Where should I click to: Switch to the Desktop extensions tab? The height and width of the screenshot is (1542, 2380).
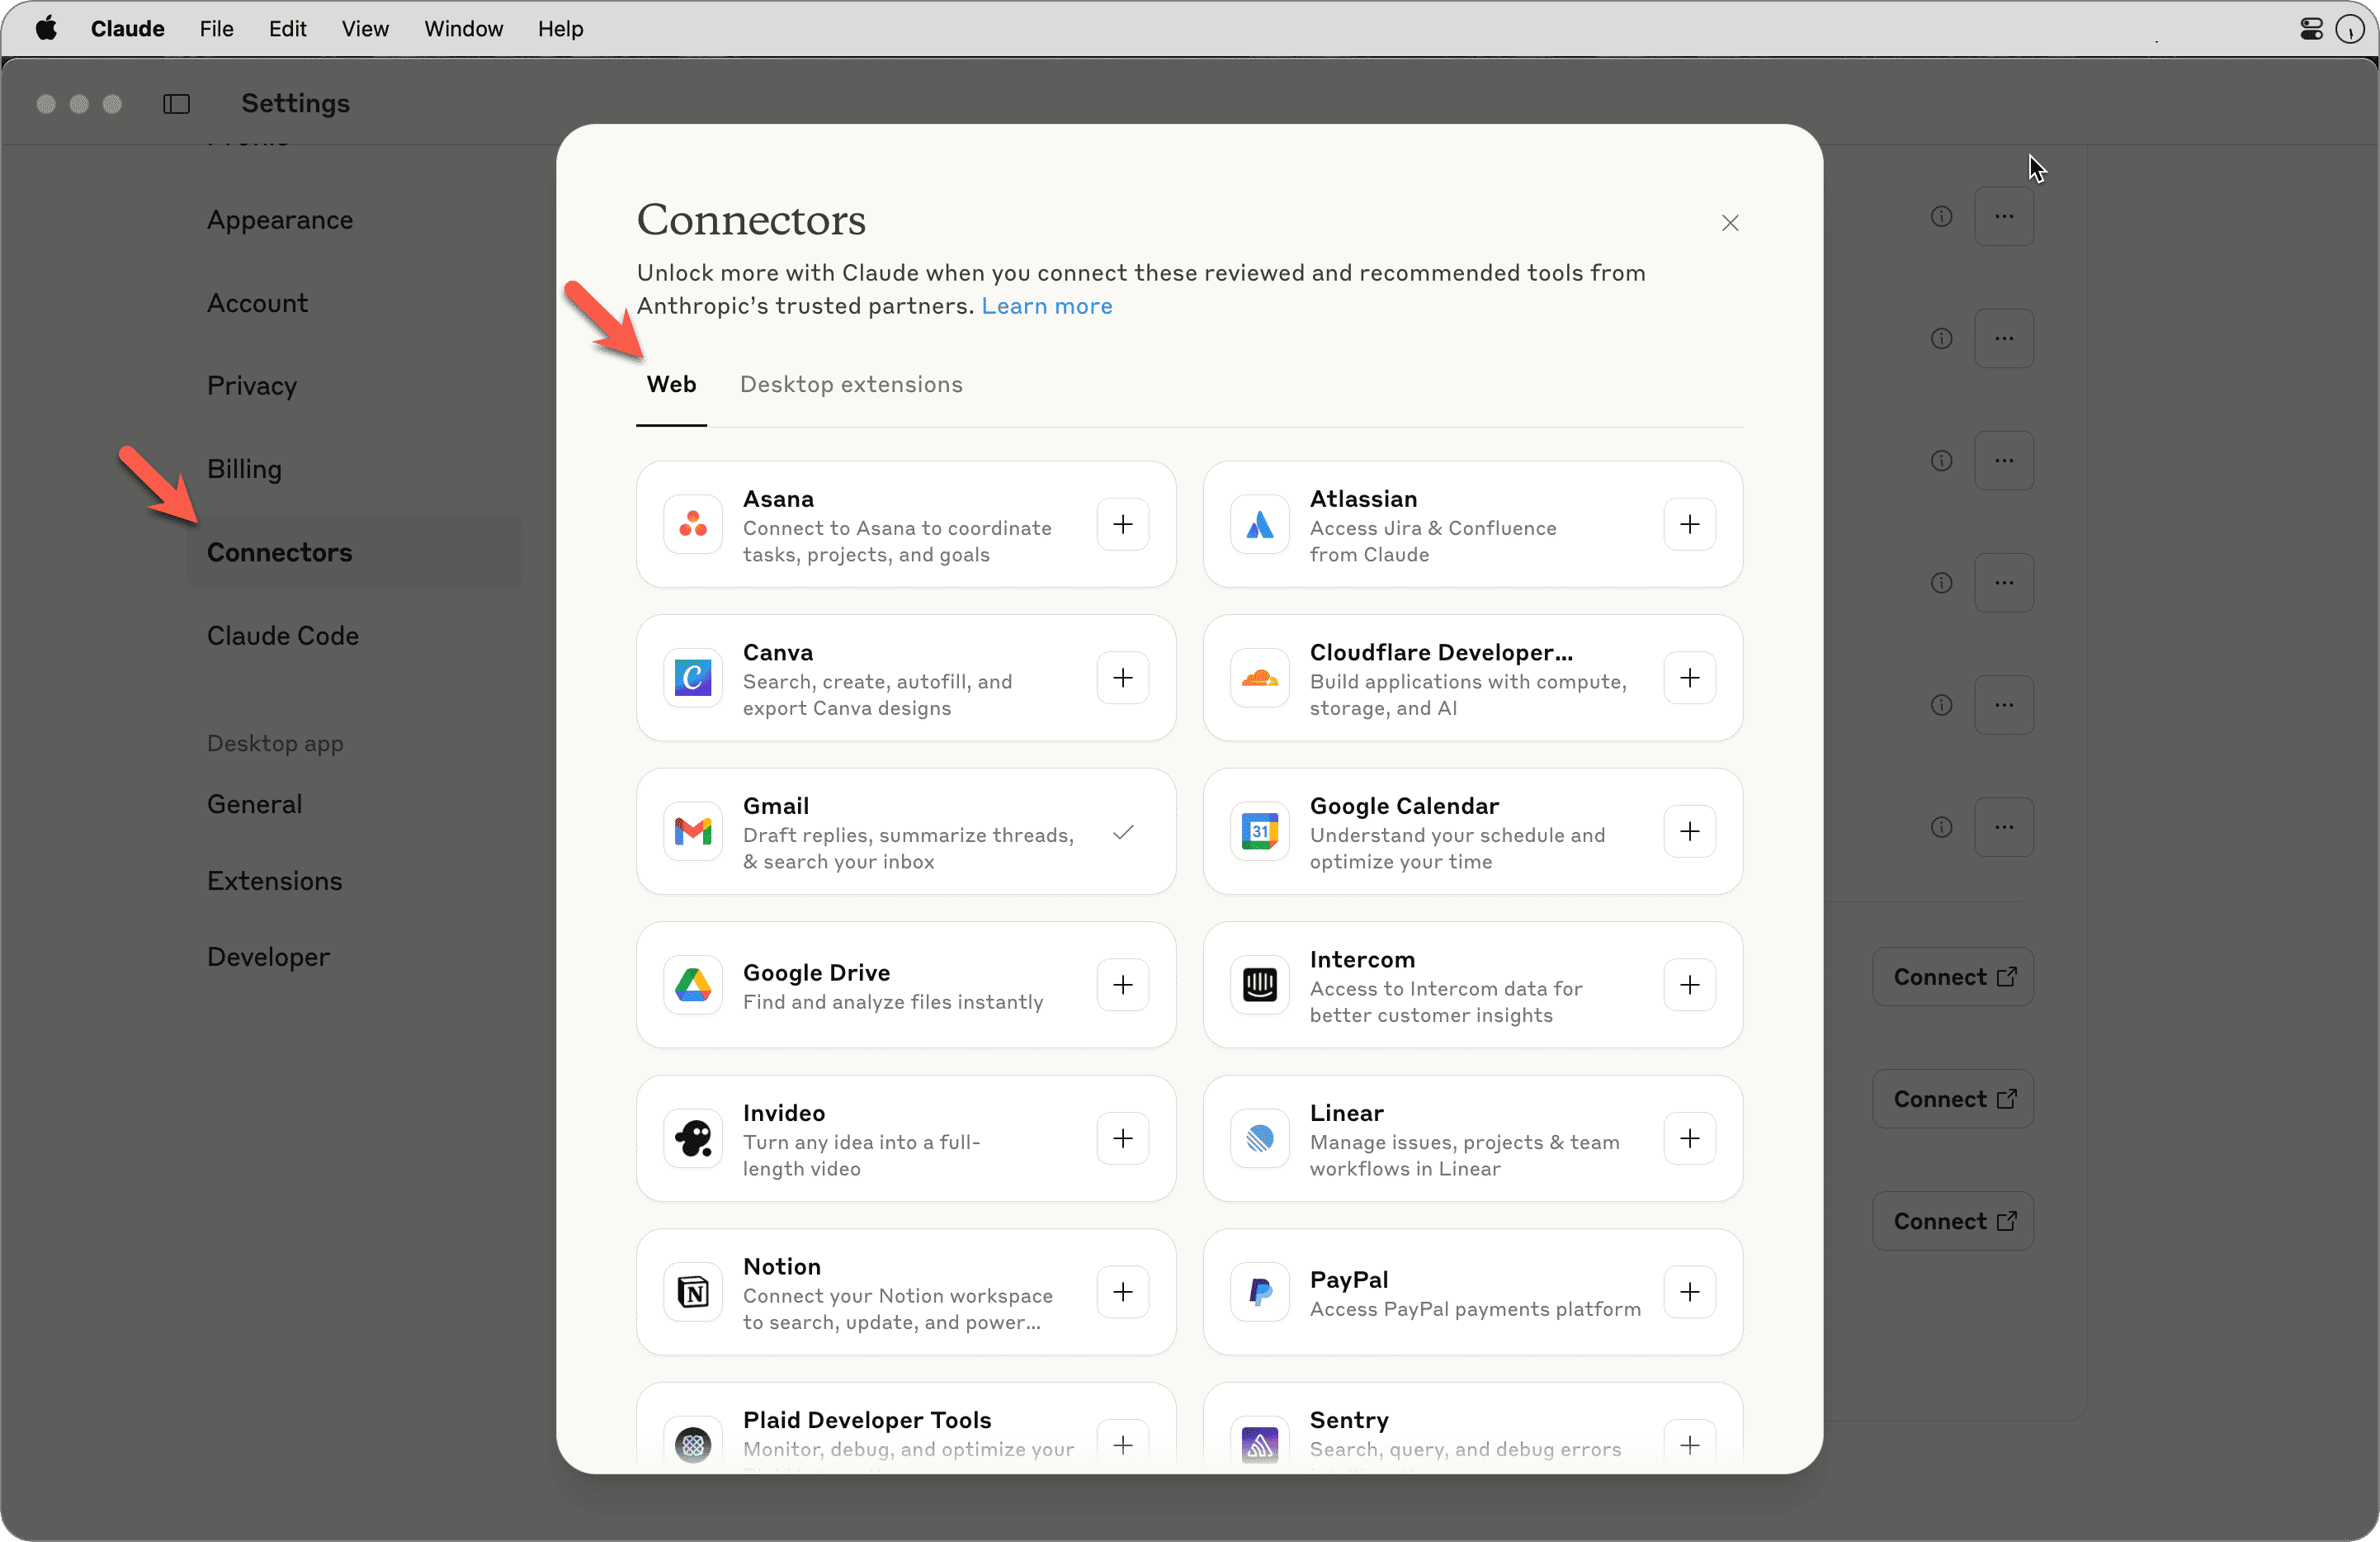coord(850,385)
